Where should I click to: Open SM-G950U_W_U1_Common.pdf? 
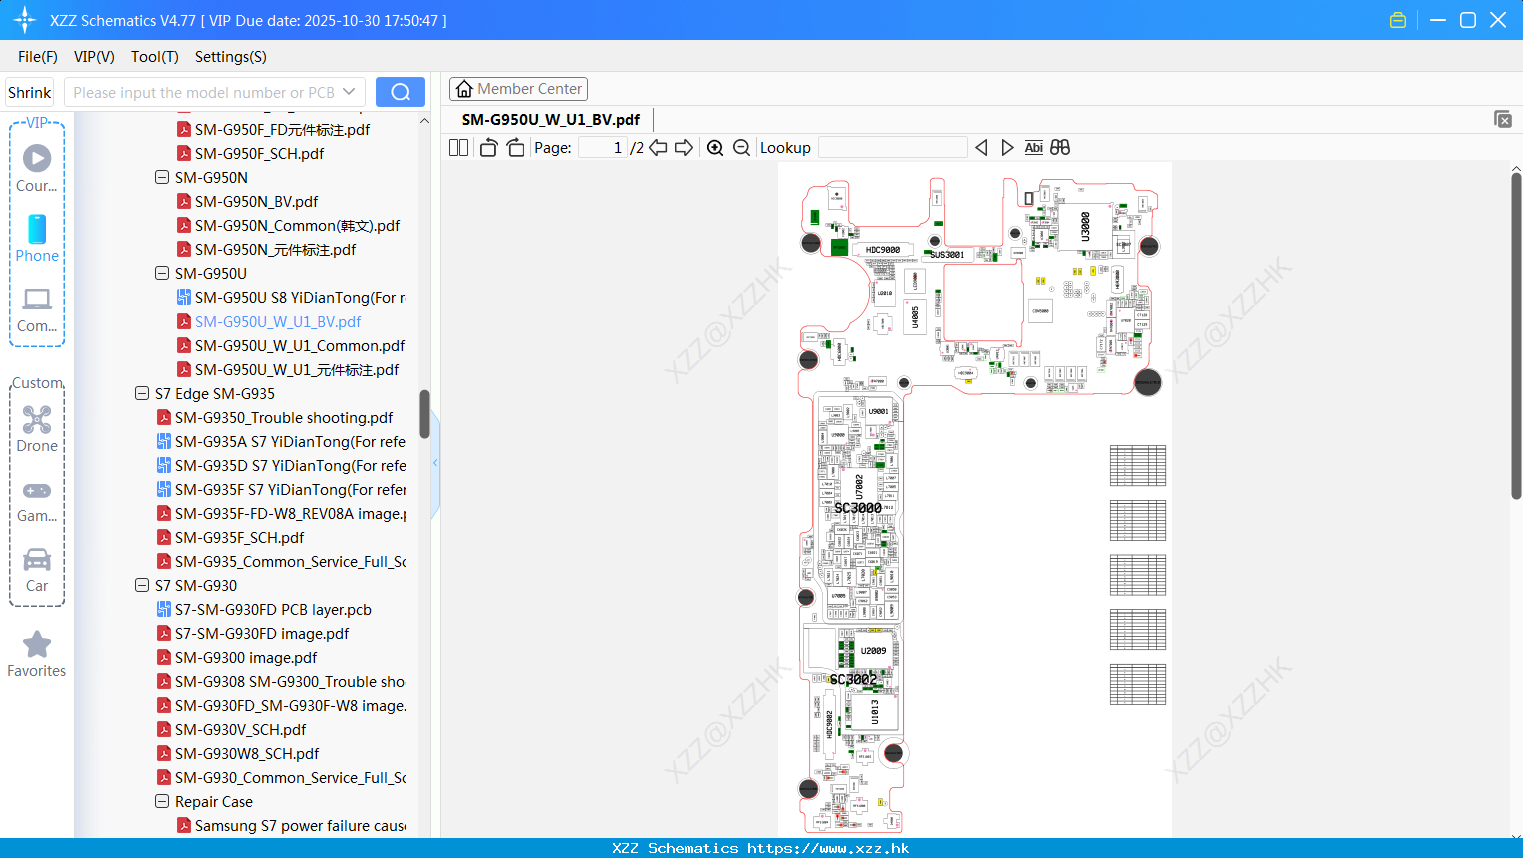tap(300, 345)
